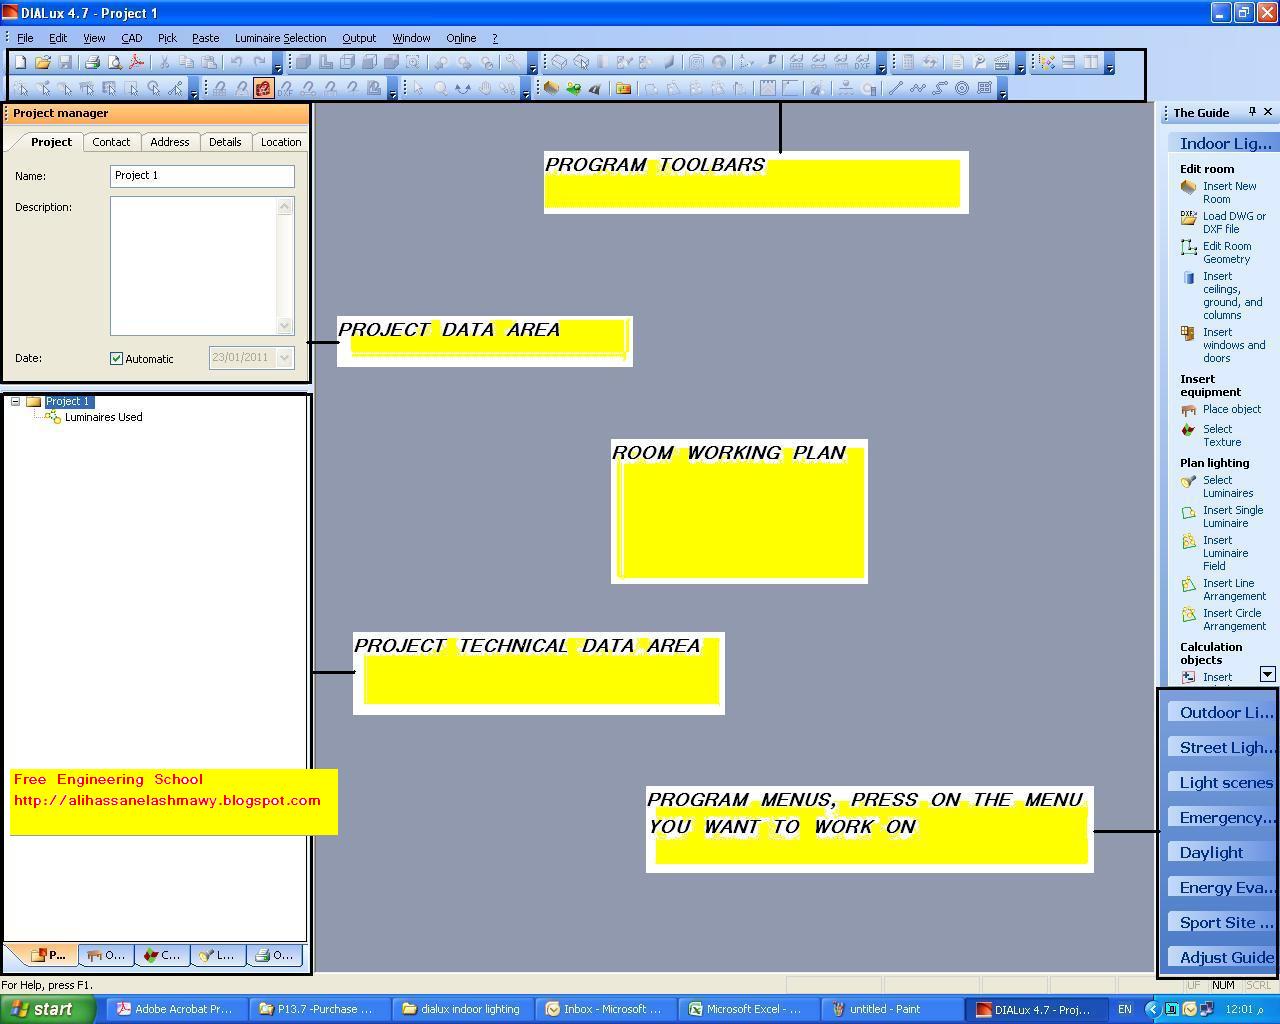The image size is (1280, 1024).
Task: Open the CAD menu
Action: (x=131, y=38)
